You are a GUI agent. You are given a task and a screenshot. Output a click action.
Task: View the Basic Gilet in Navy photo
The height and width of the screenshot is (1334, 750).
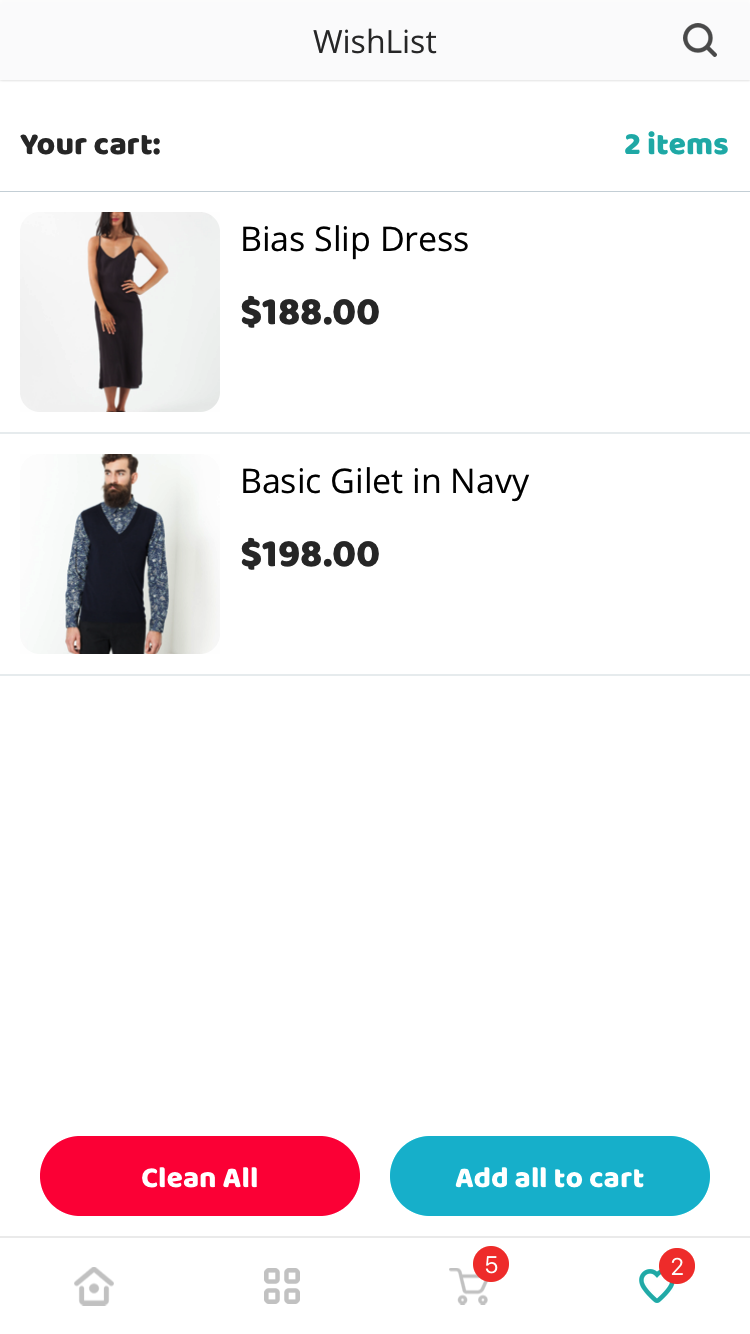120,554
